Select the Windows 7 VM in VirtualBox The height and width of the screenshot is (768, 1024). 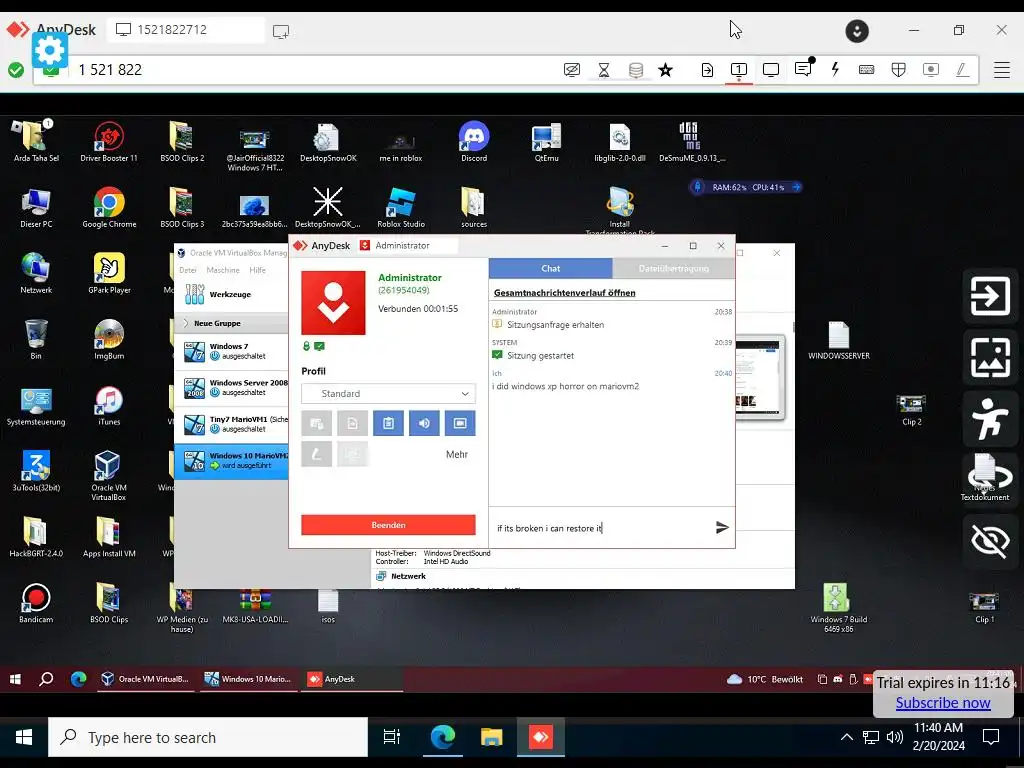click(232, 351)
